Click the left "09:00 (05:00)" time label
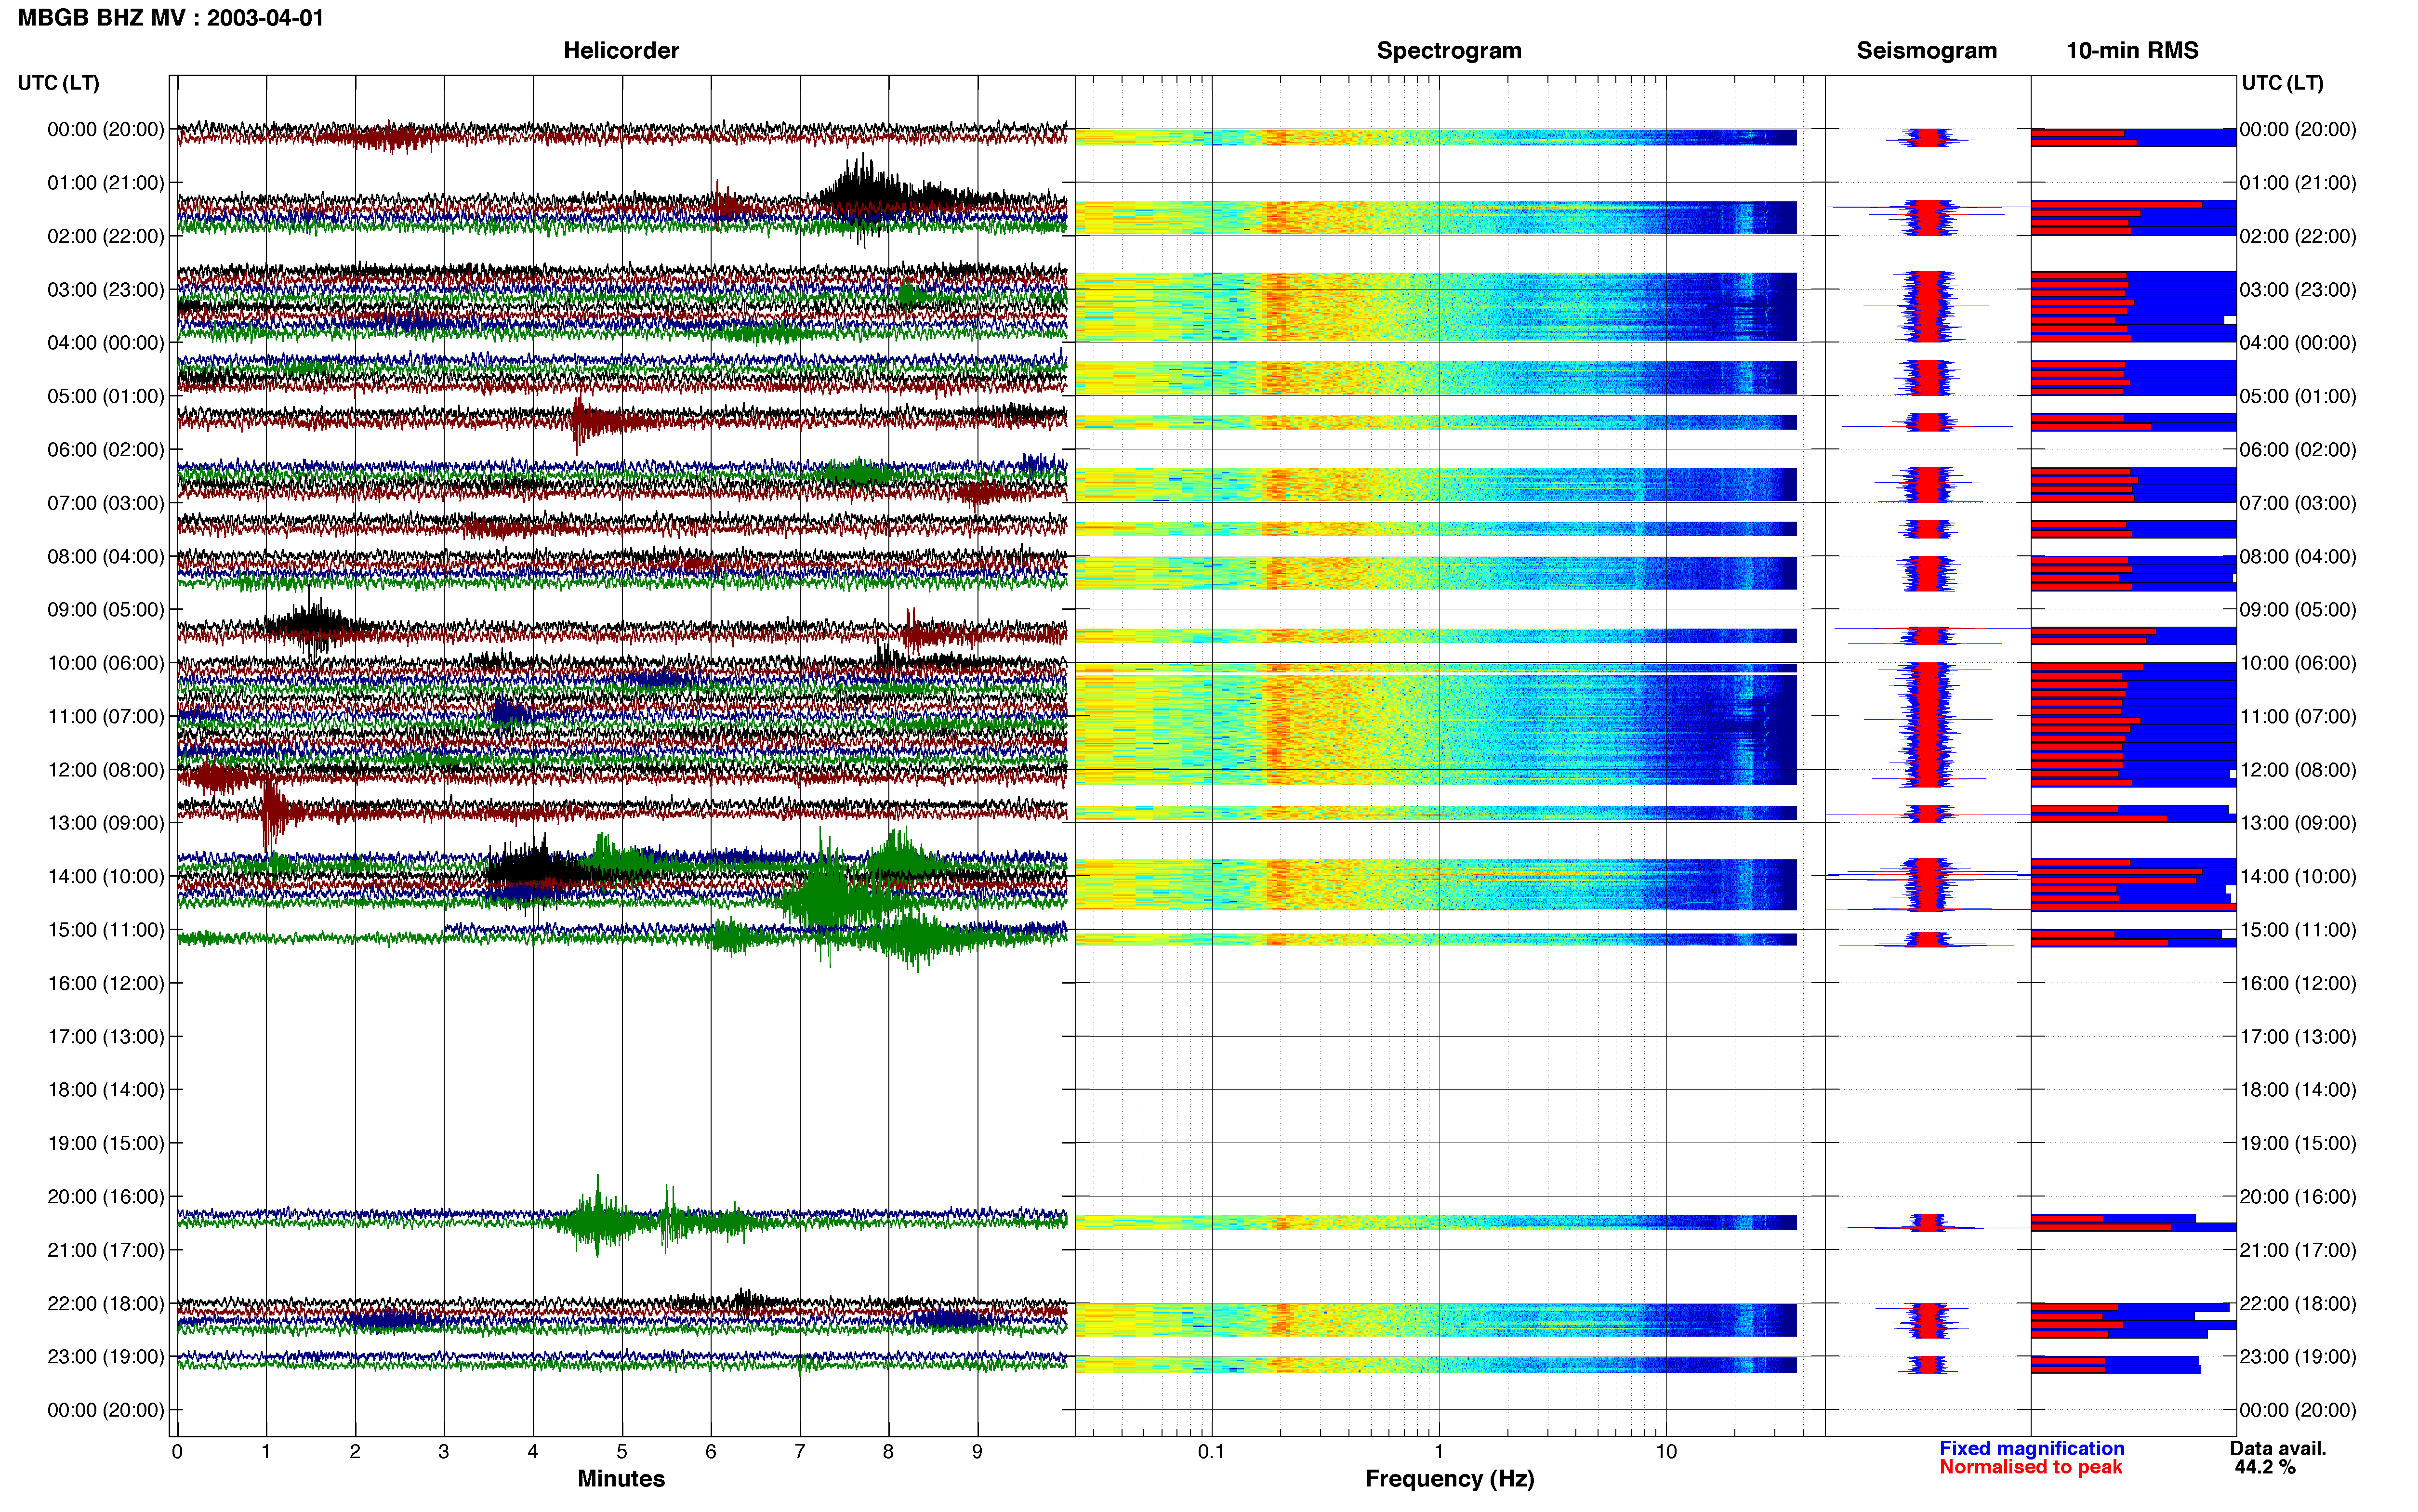 pos(106,610)
